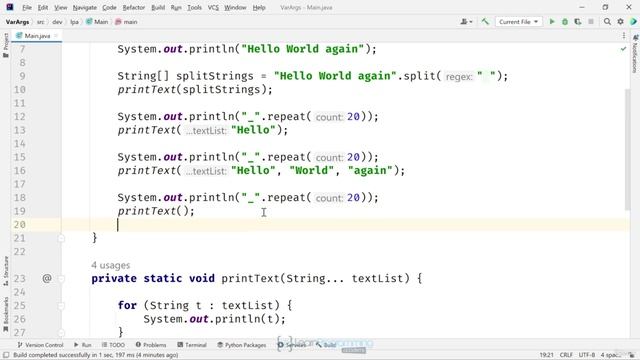Click for loop end fold marker on line 27
Screen dimensions: 640x360
point(61,332)
